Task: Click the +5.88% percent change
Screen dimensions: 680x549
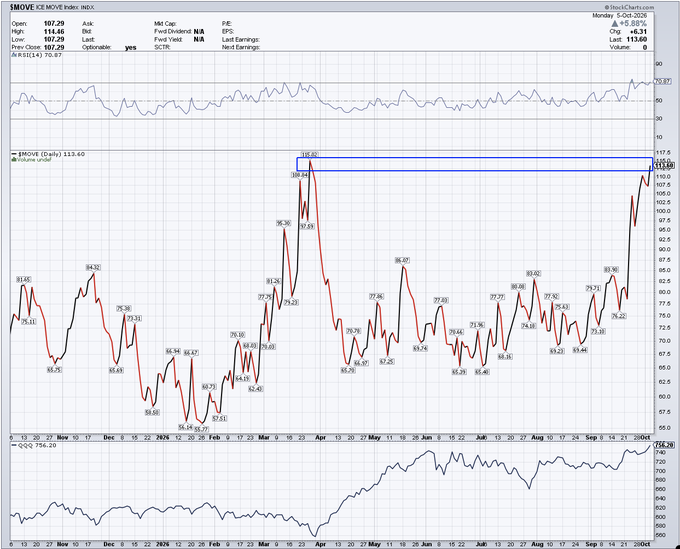Action: (633, 23)
